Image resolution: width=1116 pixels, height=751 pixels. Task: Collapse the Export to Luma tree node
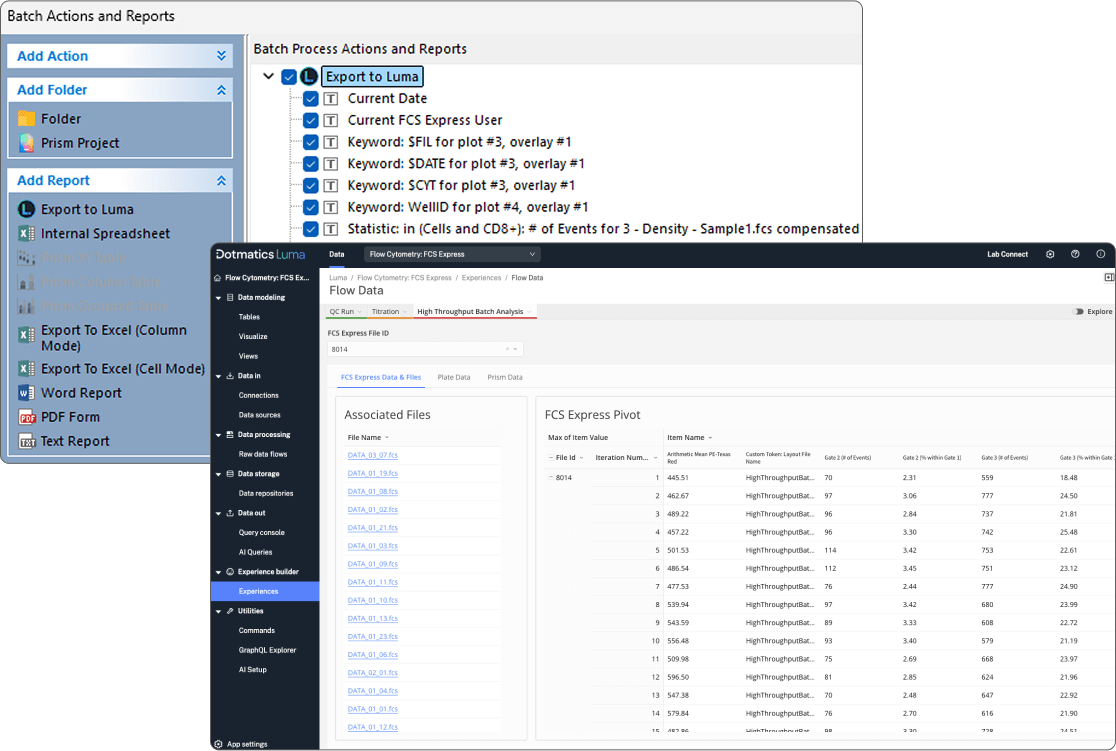(x=268, y=77)
